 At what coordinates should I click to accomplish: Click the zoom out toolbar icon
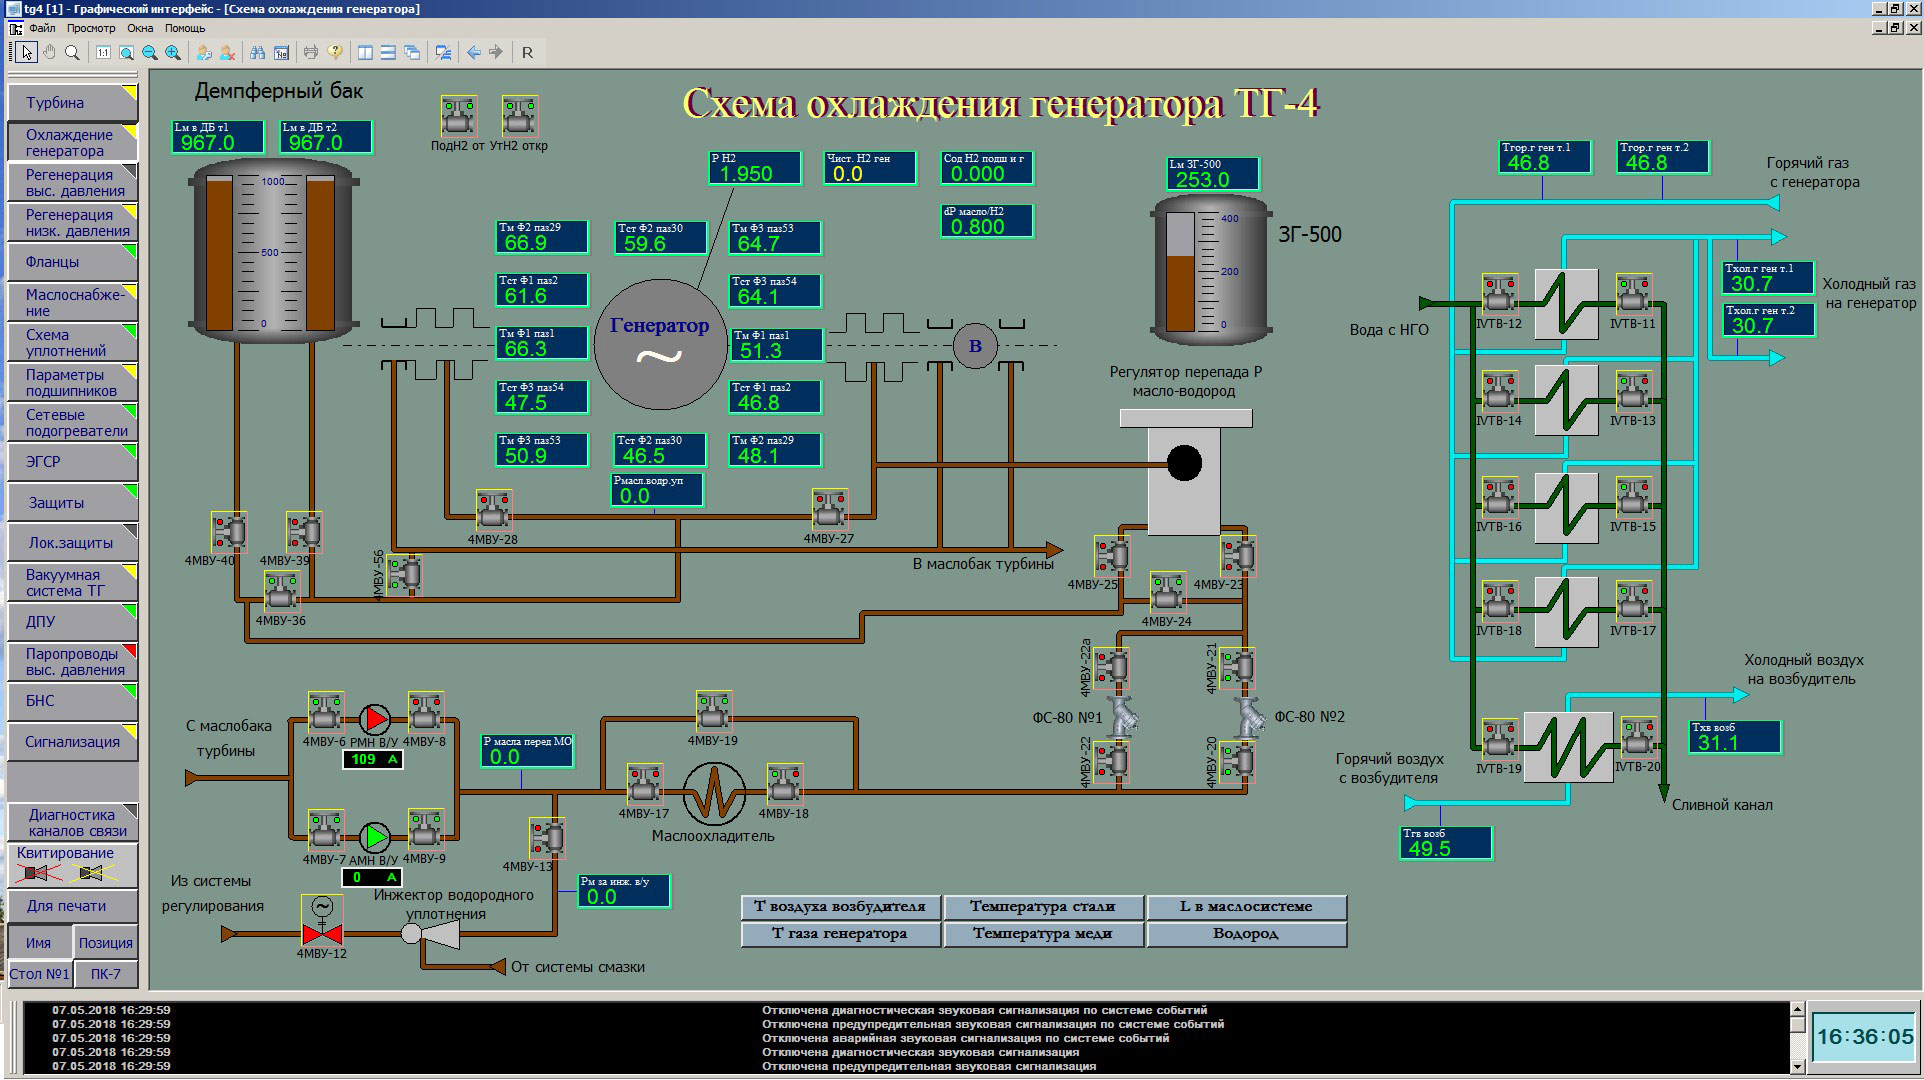pos(149,52)
